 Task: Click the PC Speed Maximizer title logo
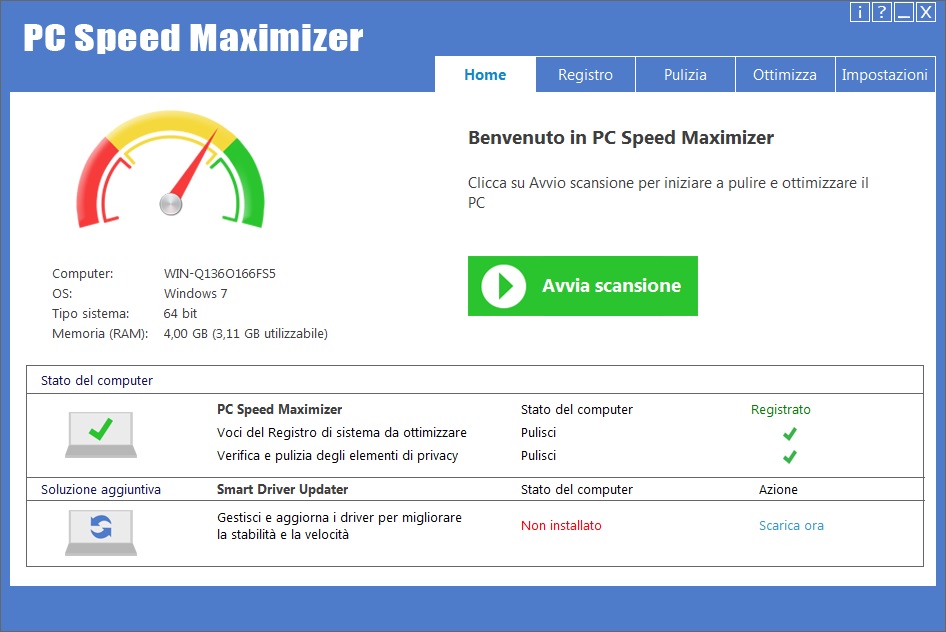pyautogui.click(x=193, y=38)
